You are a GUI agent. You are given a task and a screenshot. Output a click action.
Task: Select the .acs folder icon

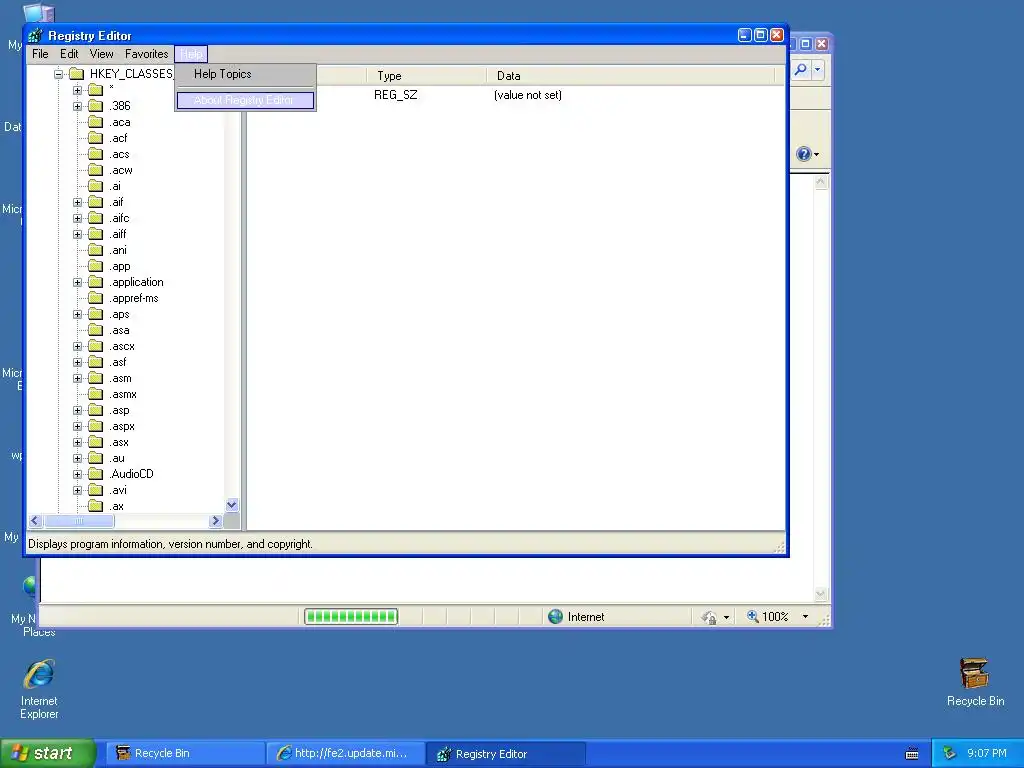(95, 154)
